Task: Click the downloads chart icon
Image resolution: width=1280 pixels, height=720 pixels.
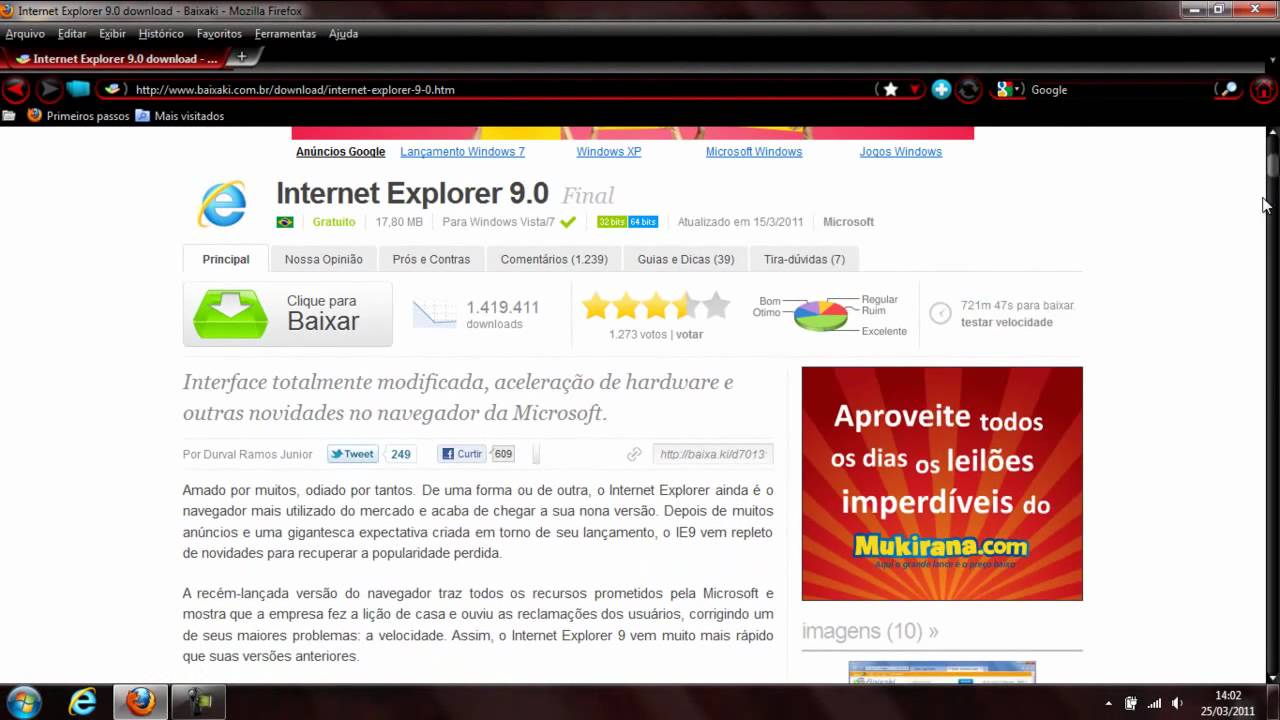Action: click(435, 314)
